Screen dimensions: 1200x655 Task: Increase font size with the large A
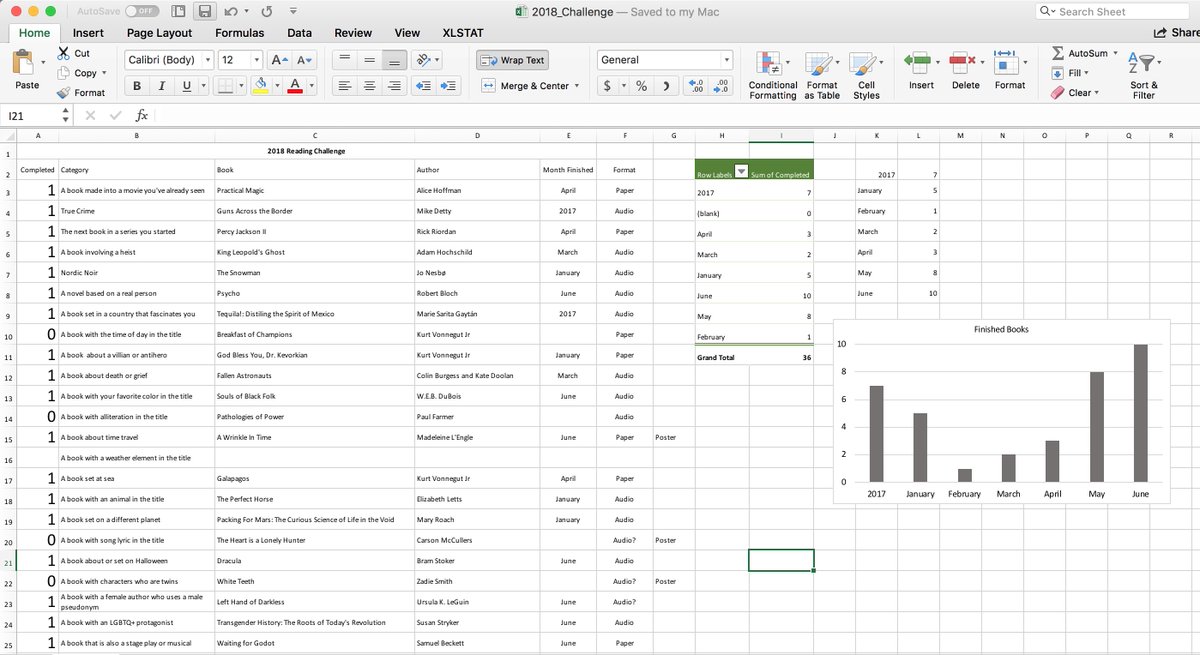pos(280,60)
